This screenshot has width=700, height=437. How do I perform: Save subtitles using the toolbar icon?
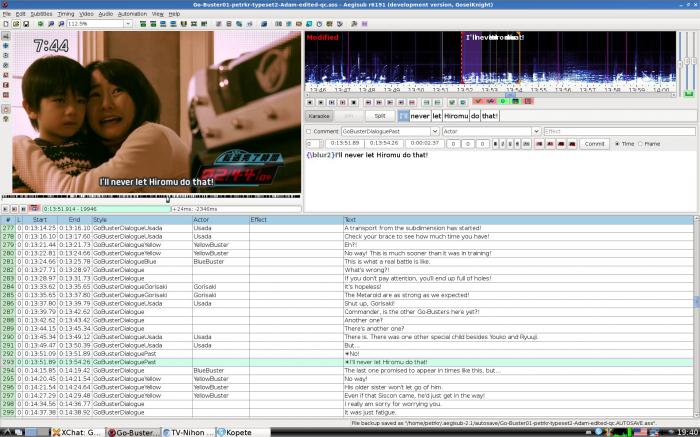(x=26, y=24)
